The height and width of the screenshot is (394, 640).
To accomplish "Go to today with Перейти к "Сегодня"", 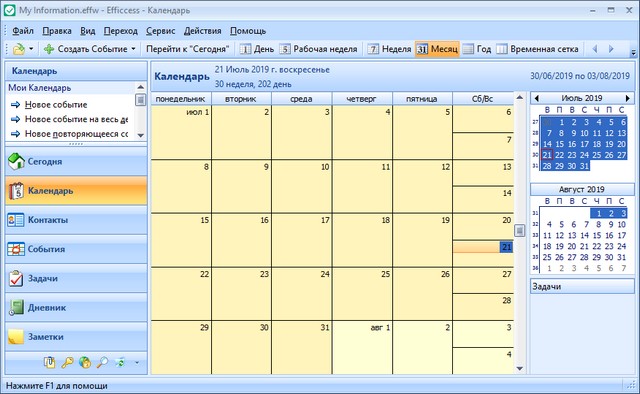I will [187, 49].
